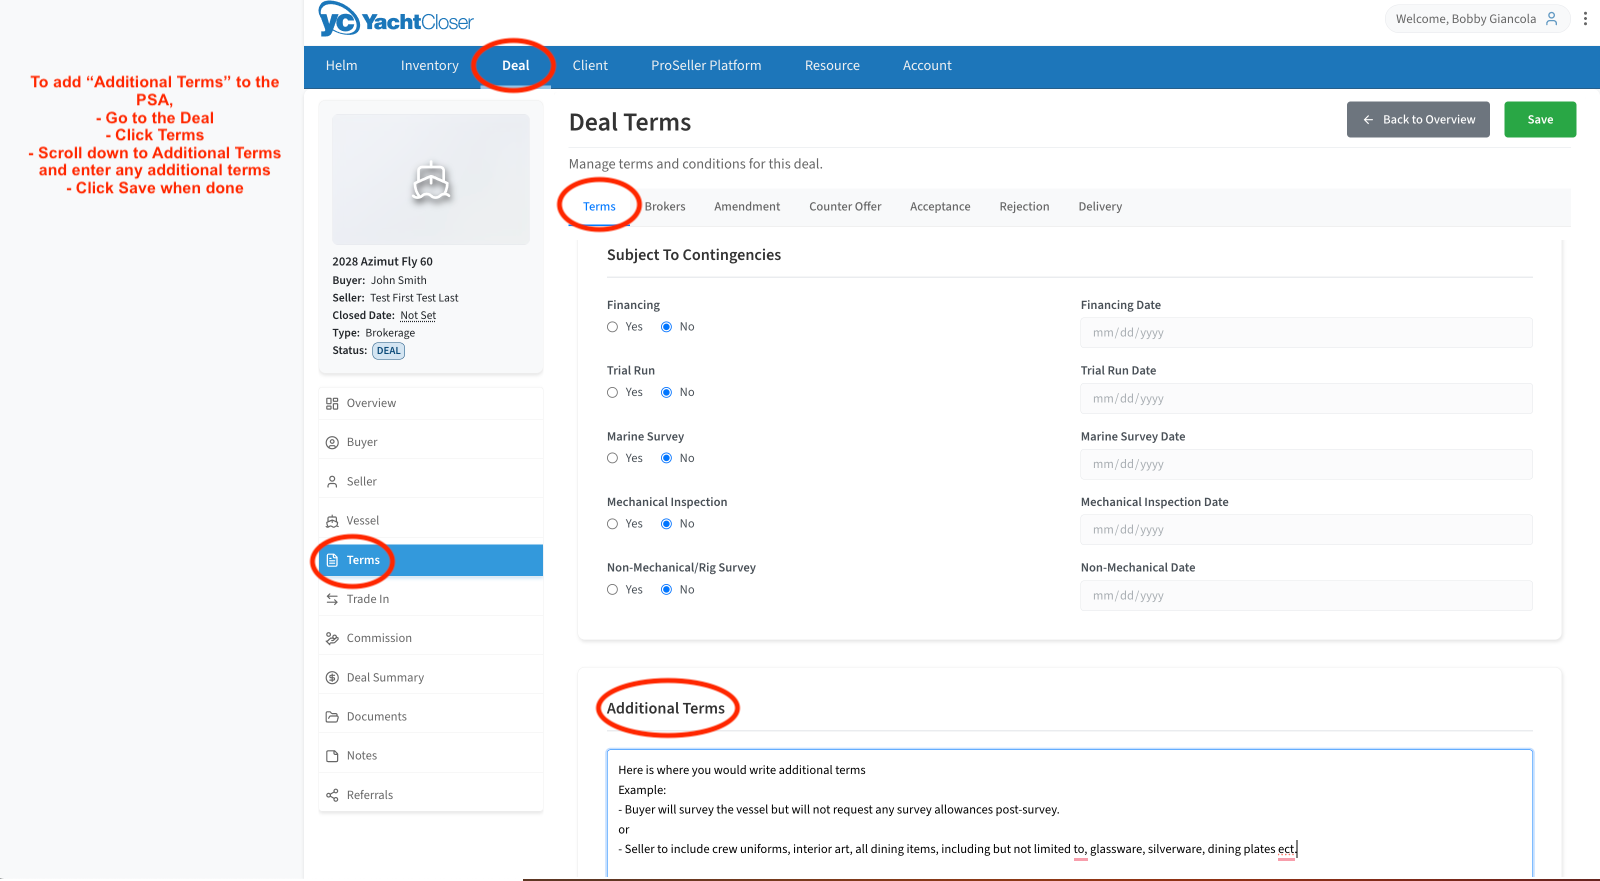Select No for Financing
This screenshot has width=1600, height=881.
point(666,327)
